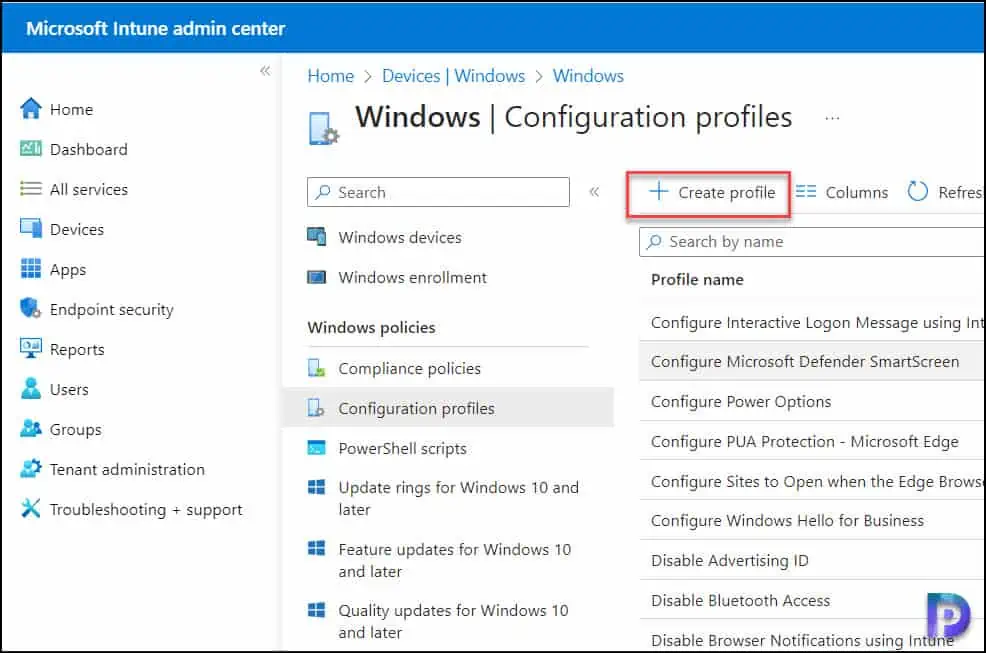This screenshot has width=986, height=653.
Task: Go to Home breadcrumb link
Action: point(331,76)
